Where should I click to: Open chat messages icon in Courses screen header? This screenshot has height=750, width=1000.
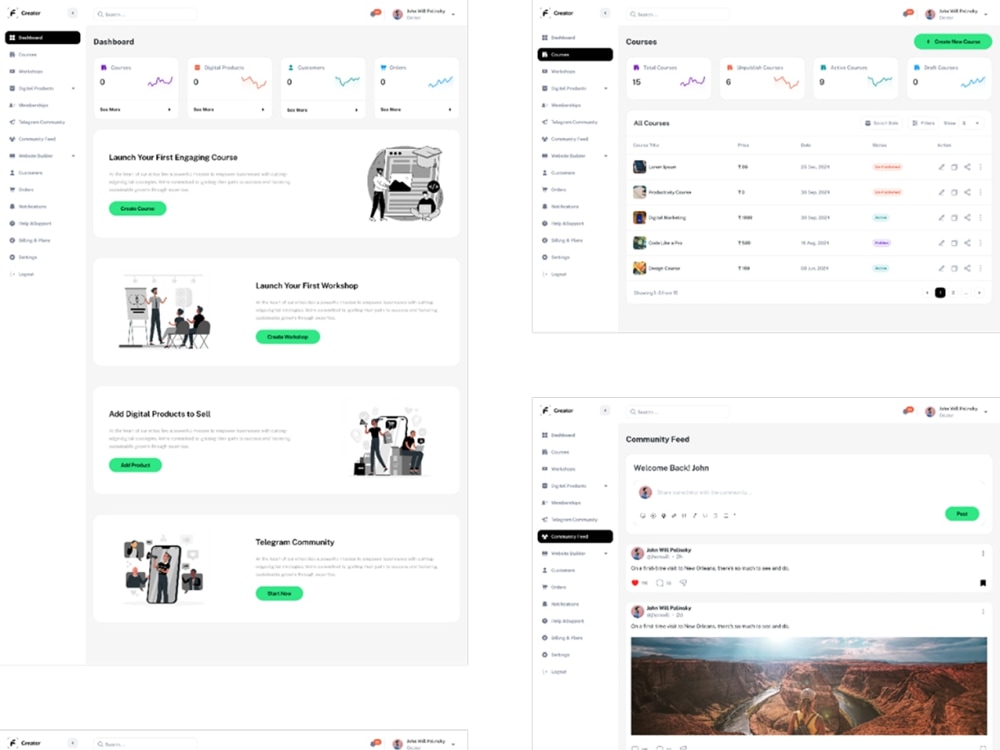(908, 13)
